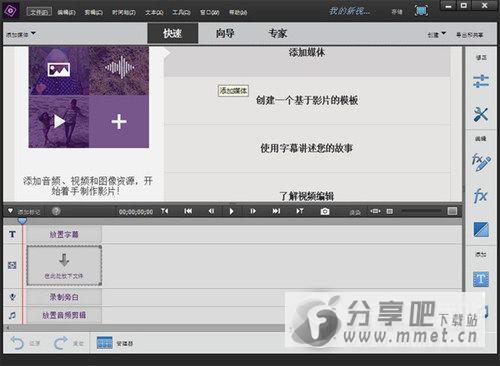The image size is (500, 366).
Task: Click the round help icon near markers
Action: [x=56, y=211]
